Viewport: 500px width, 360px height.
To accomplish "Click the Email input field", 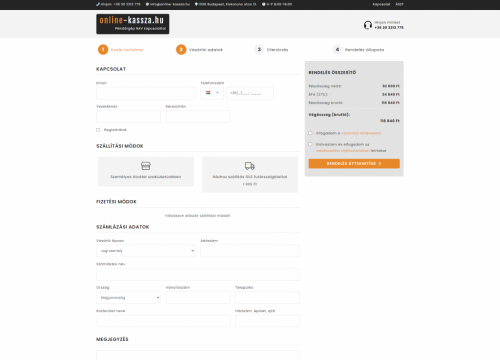I will pos(146,93).
